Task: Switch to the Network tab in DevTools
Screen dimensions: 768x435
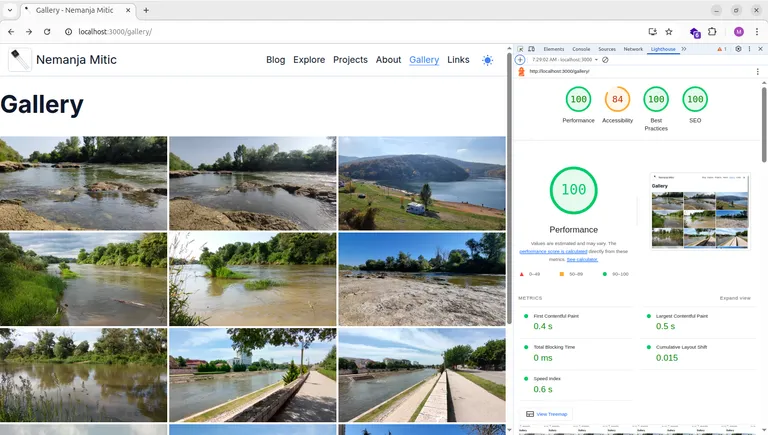Action: (633, 49)
